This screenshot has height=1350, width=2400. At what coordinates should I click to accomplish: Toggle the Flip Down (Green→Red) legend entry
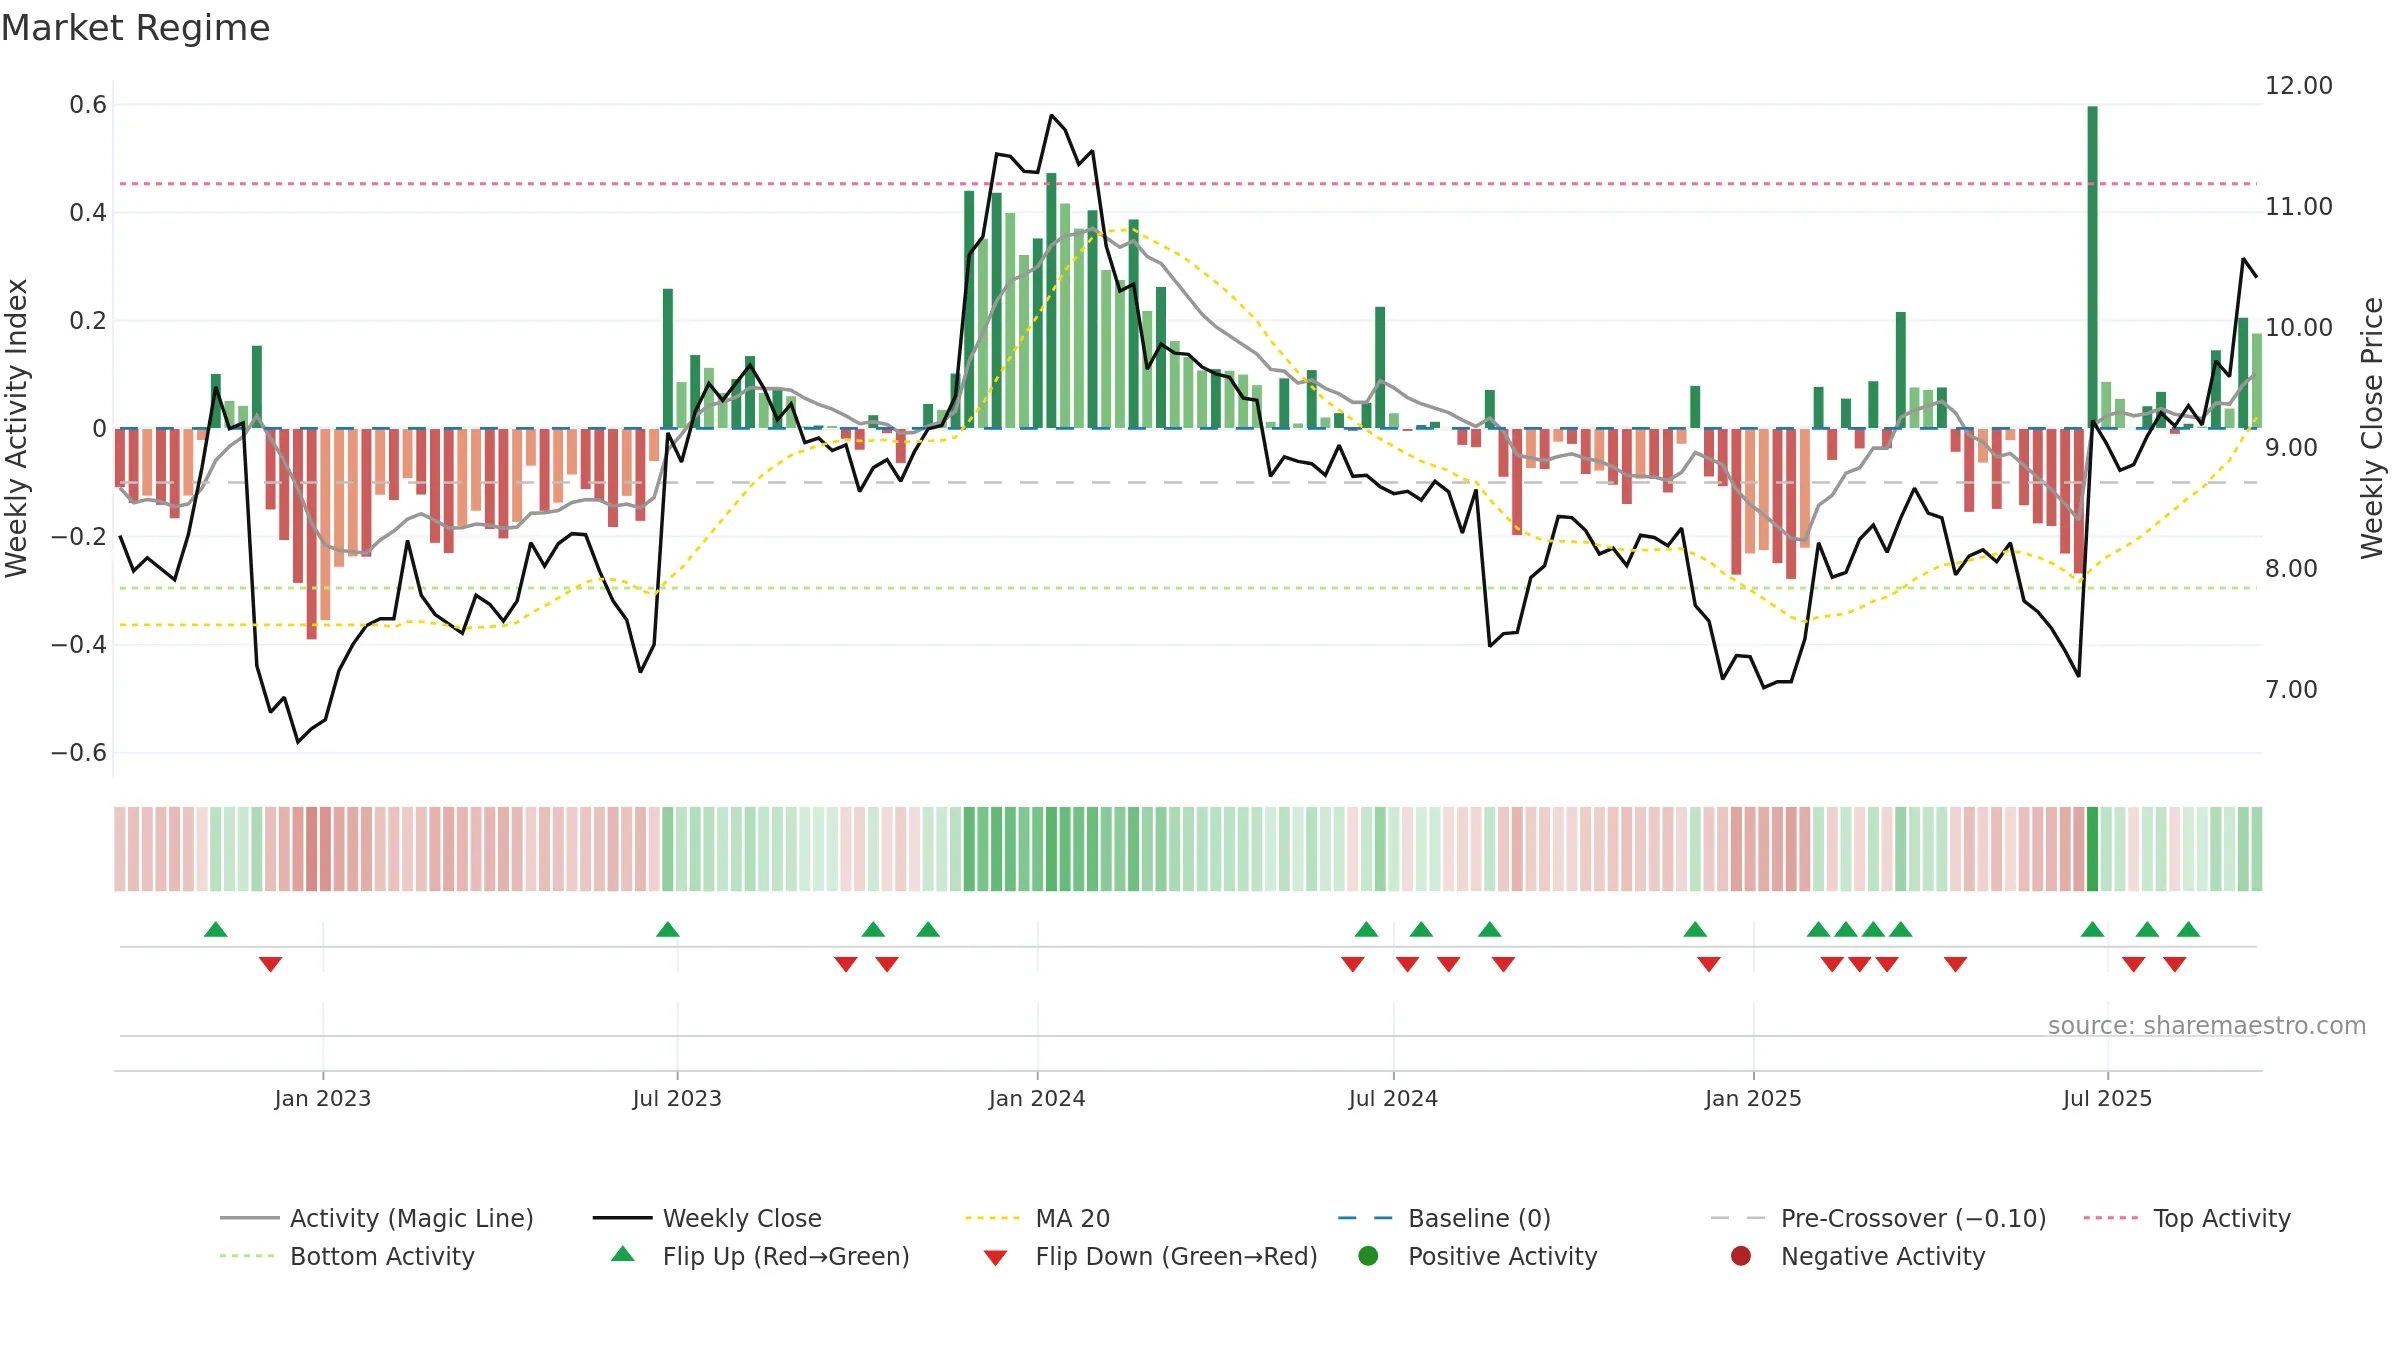pos(1150,1256)
